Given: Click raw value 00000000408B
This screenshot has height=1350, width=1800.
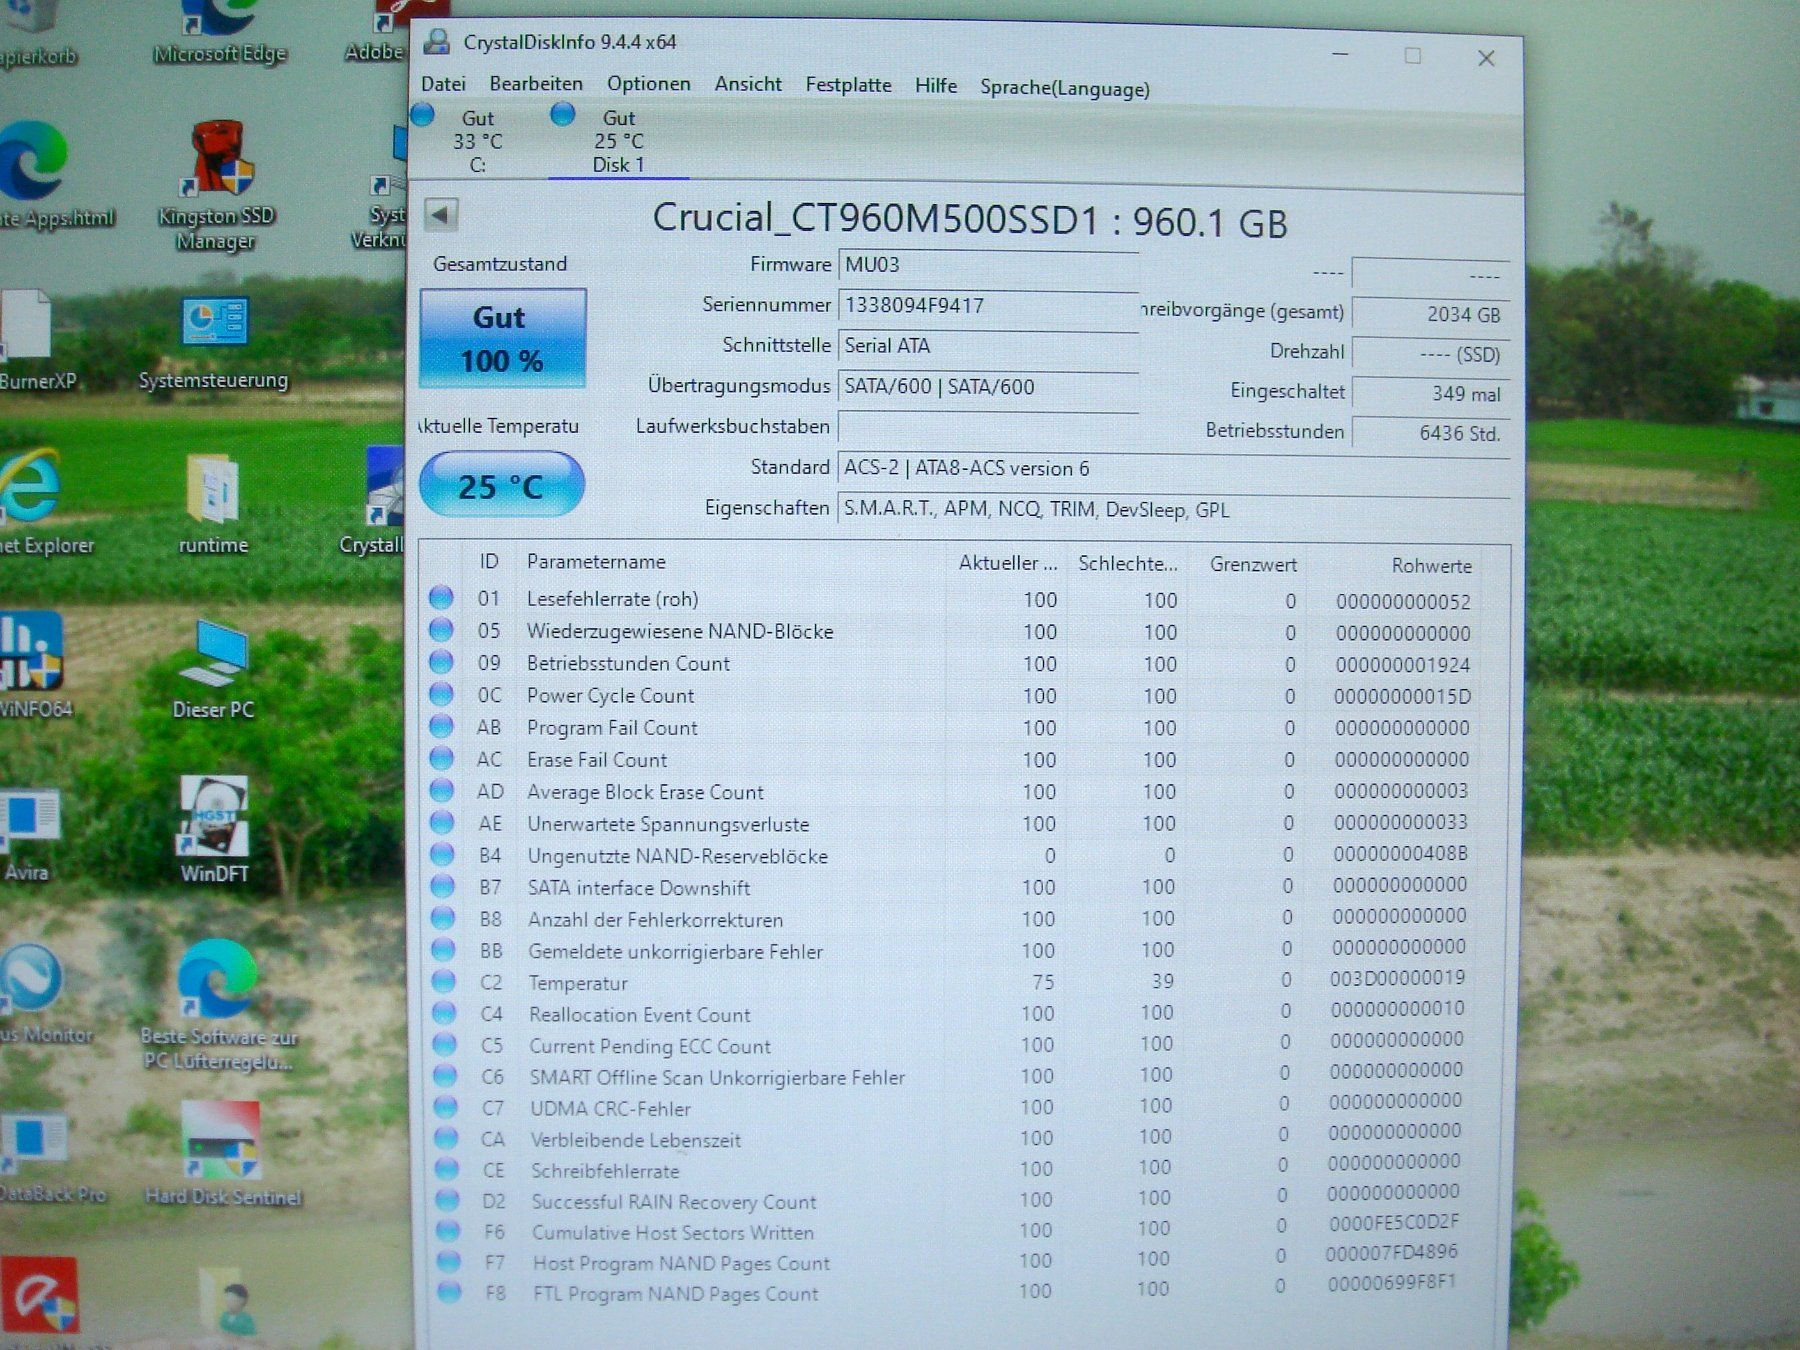Looking at the screenshot, I should (x=1400, y=854).
